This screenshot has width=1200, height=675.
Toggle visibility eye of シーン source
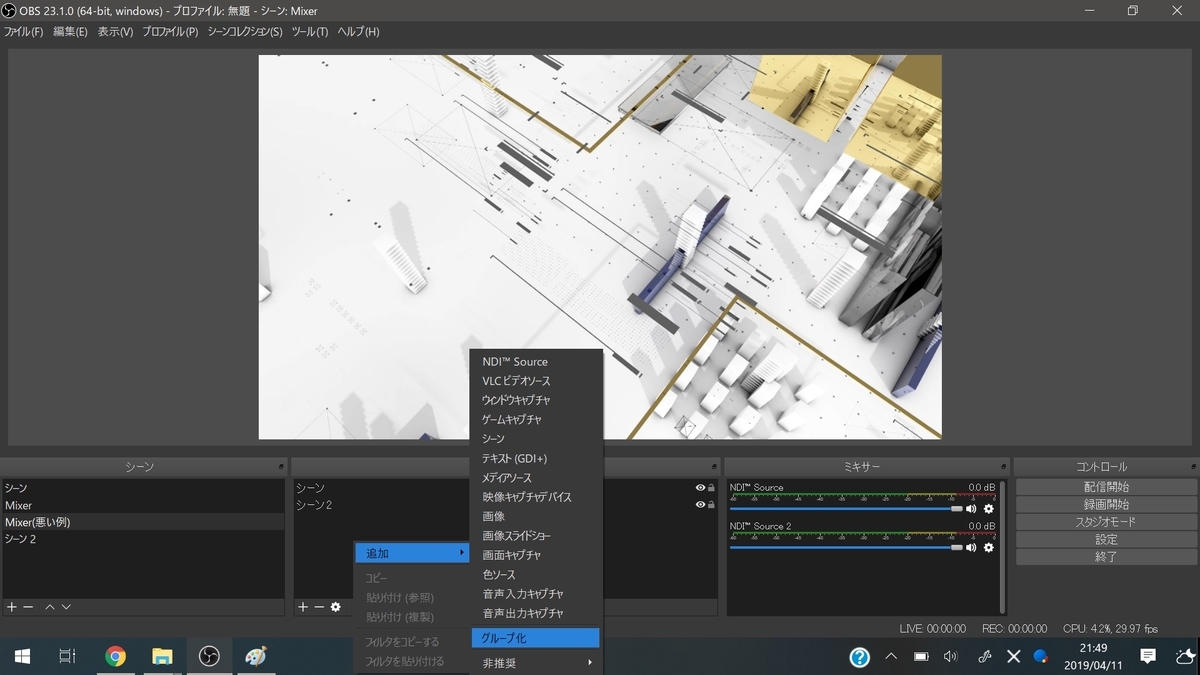(700, 488)
